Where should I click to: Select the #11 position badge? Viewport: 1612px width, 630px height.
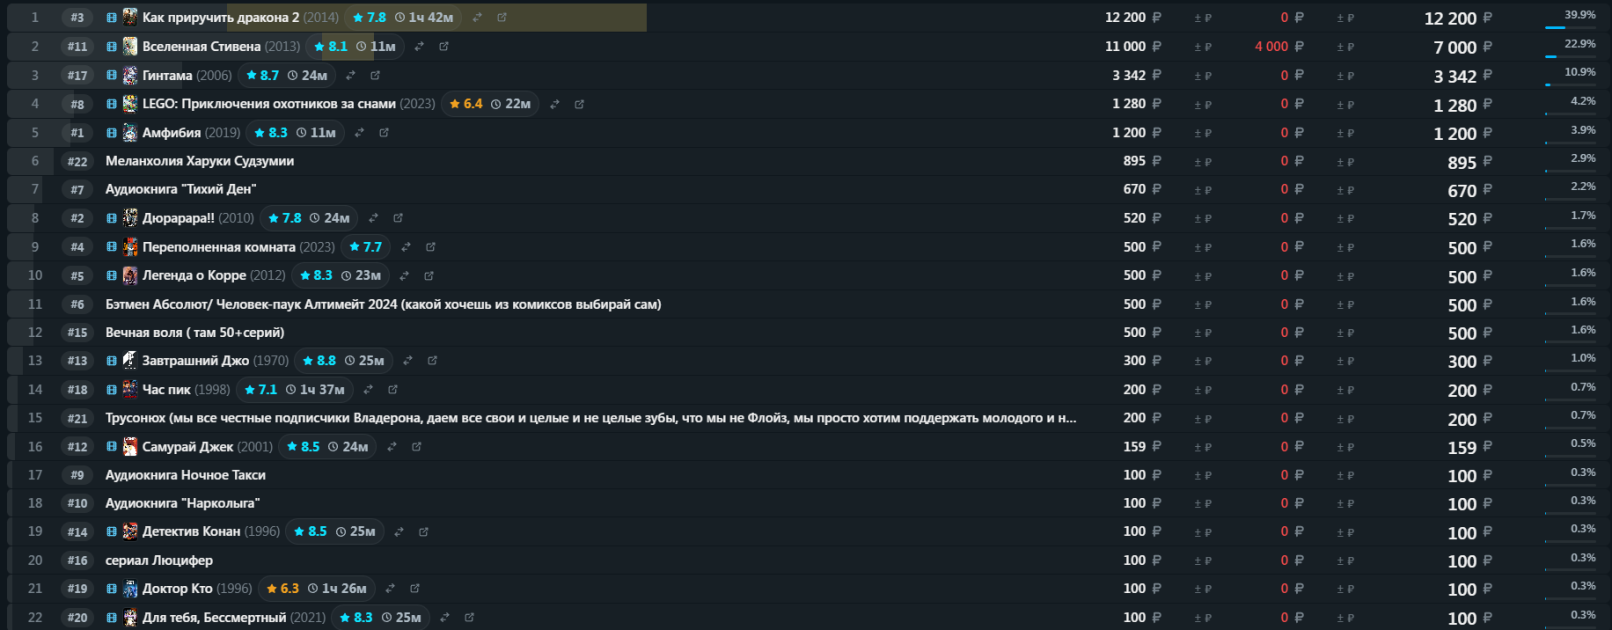tap(77, 46)
